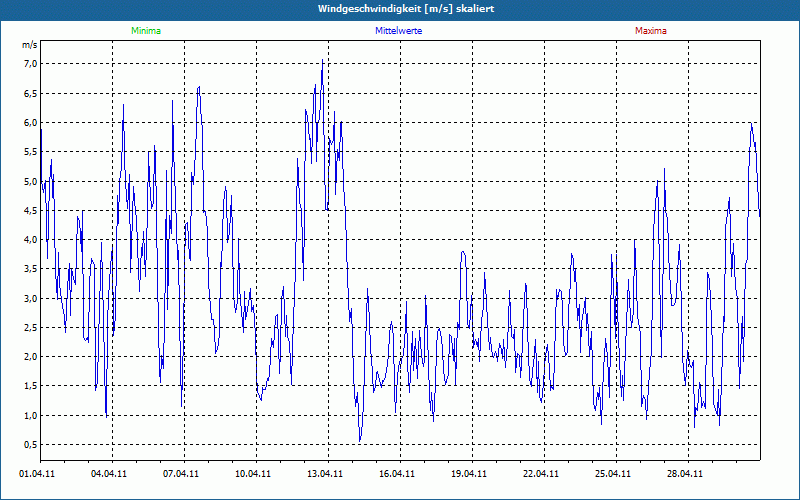Click the 1,0 y-axis value
800x500 pixels.
pos(31,415)
